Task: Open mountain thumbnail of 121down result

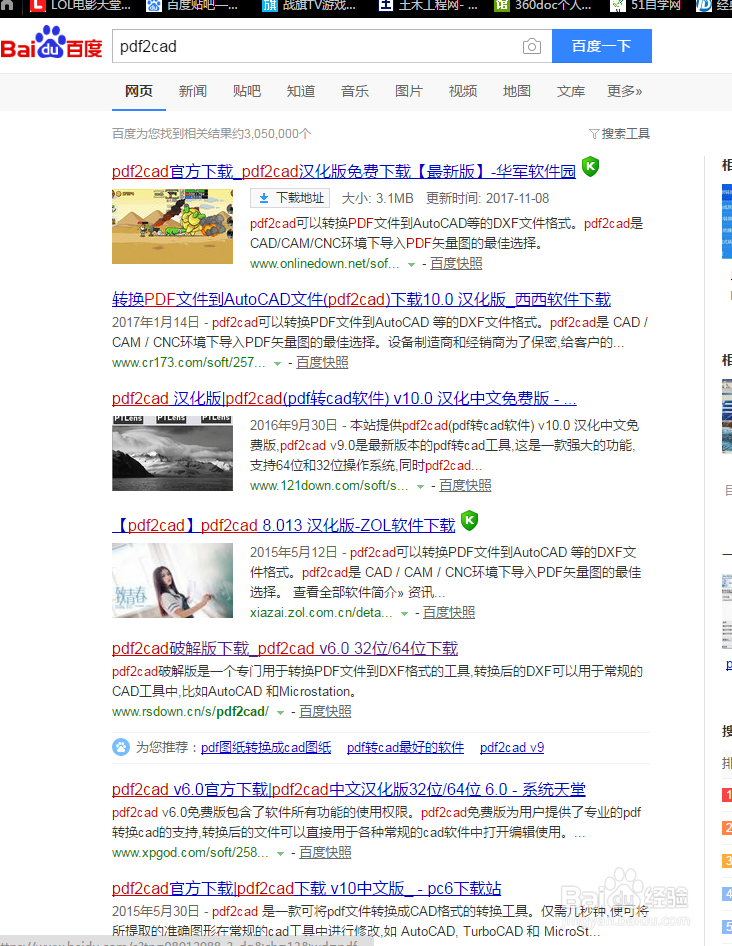Action: (173, 453)
